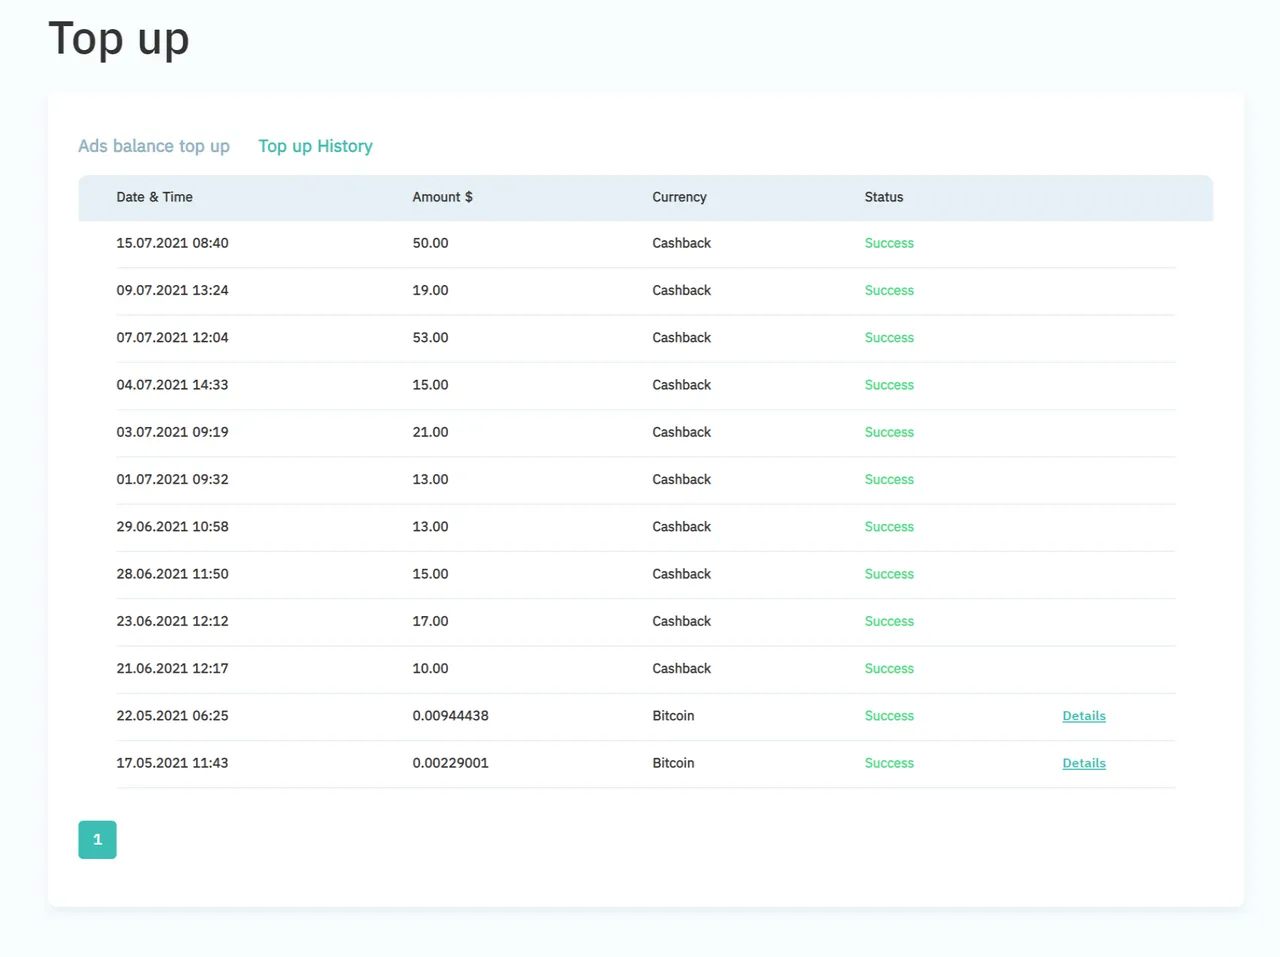Switch to Ads balance top up tab

point(154,146)
